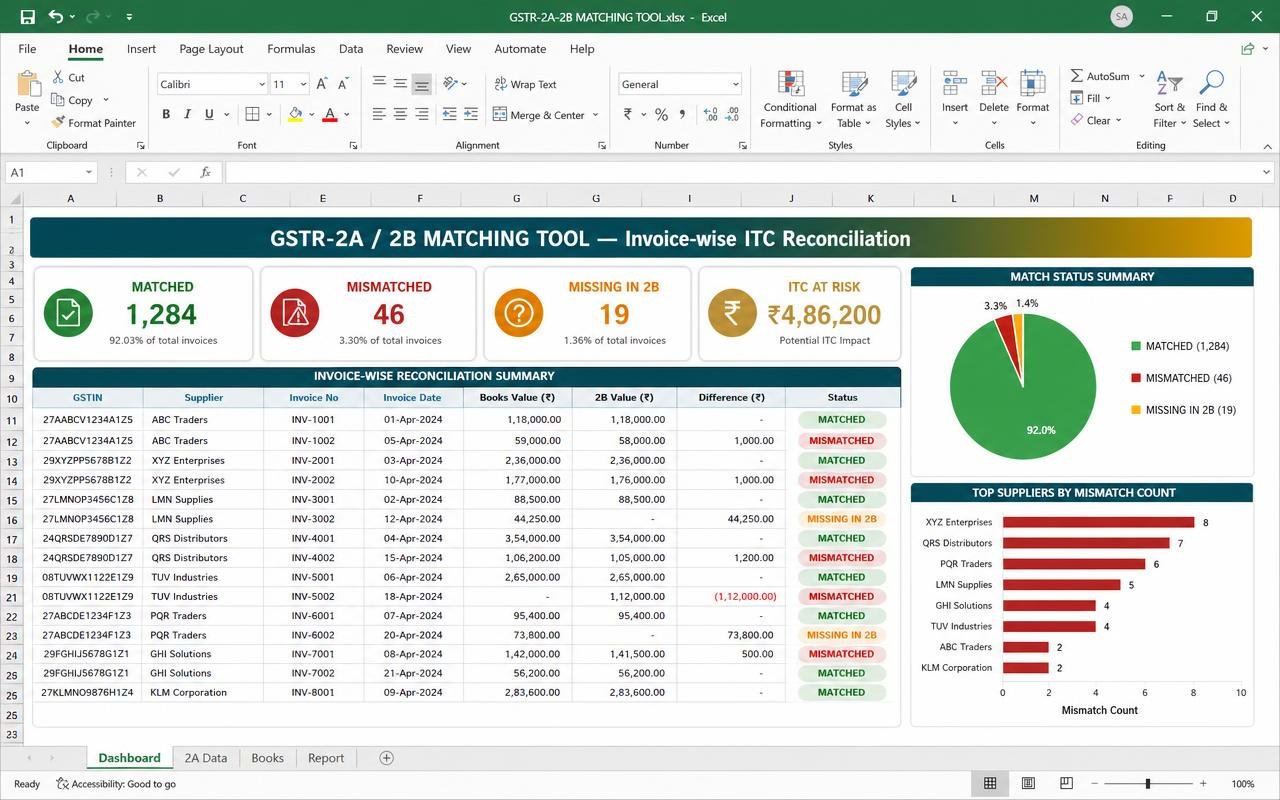The image size is (1280, 800).
Task: Click the new sheet plus icon
Action: 387,758
